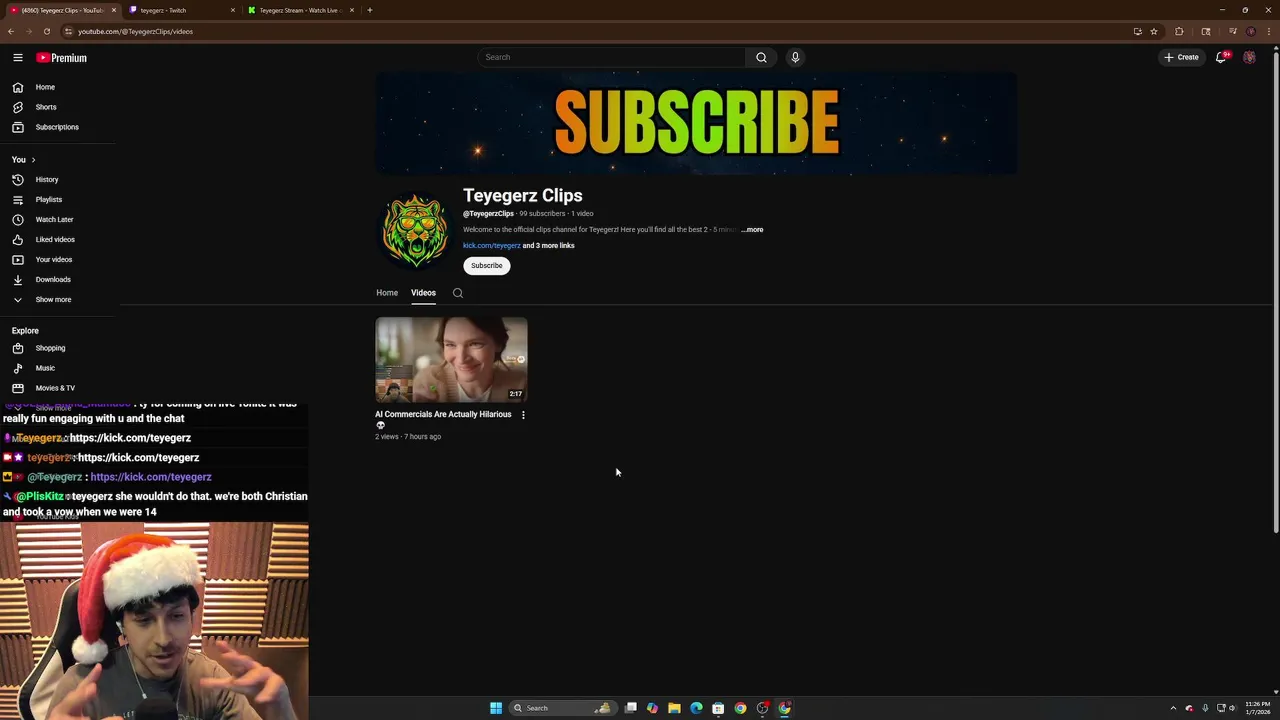
Task: Start voice search with the microphone
Action: [x=795, y=57]
